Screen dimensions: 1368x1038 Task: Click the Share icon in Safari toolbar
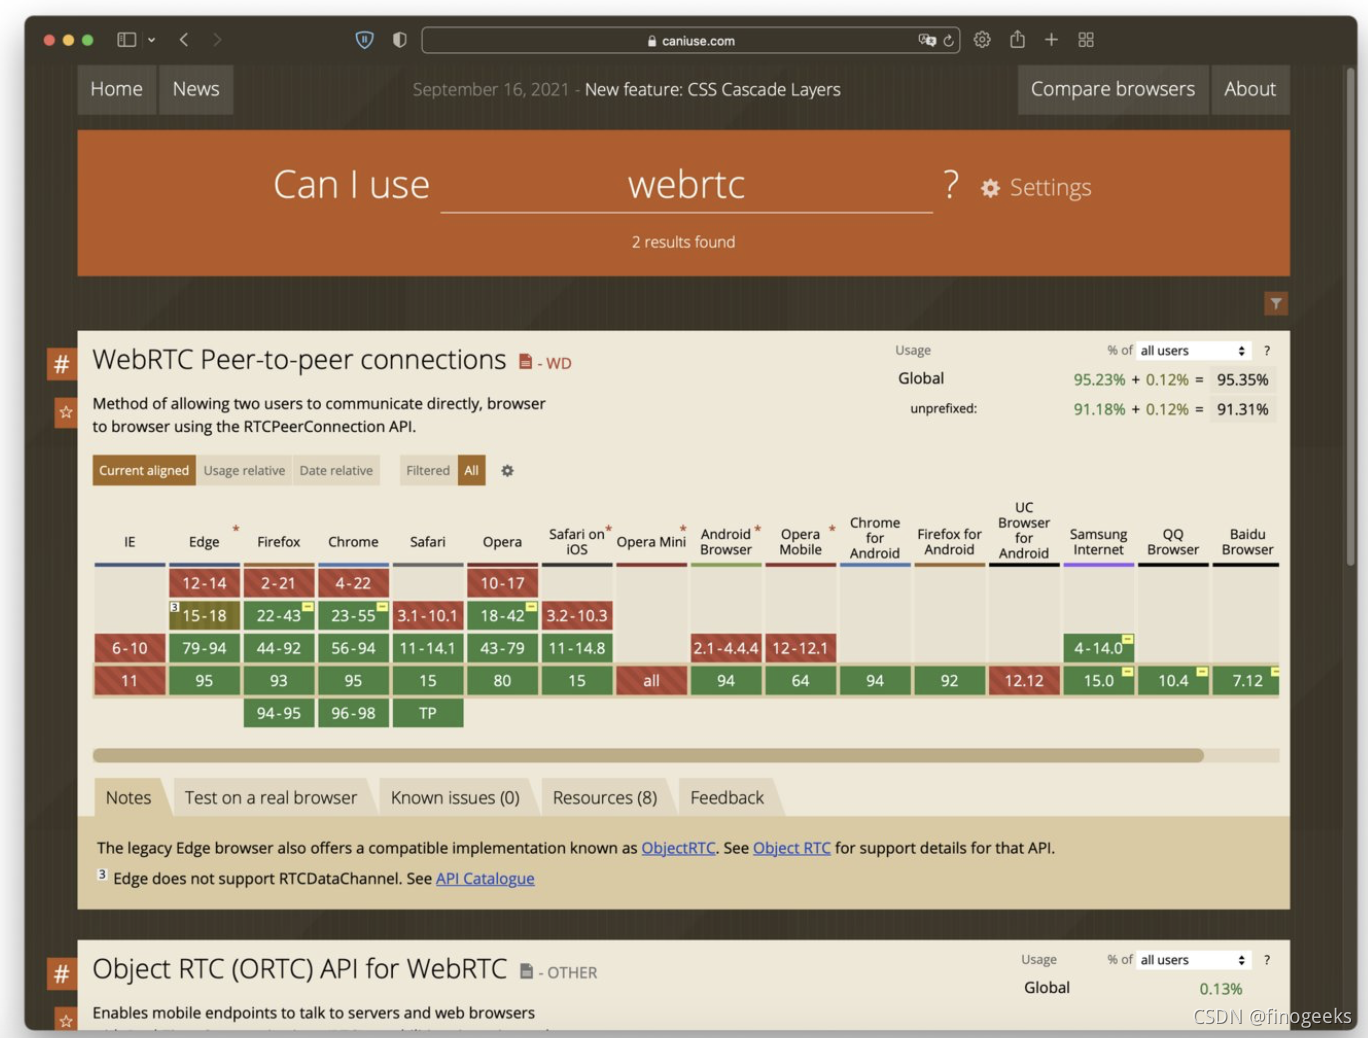1017,39
